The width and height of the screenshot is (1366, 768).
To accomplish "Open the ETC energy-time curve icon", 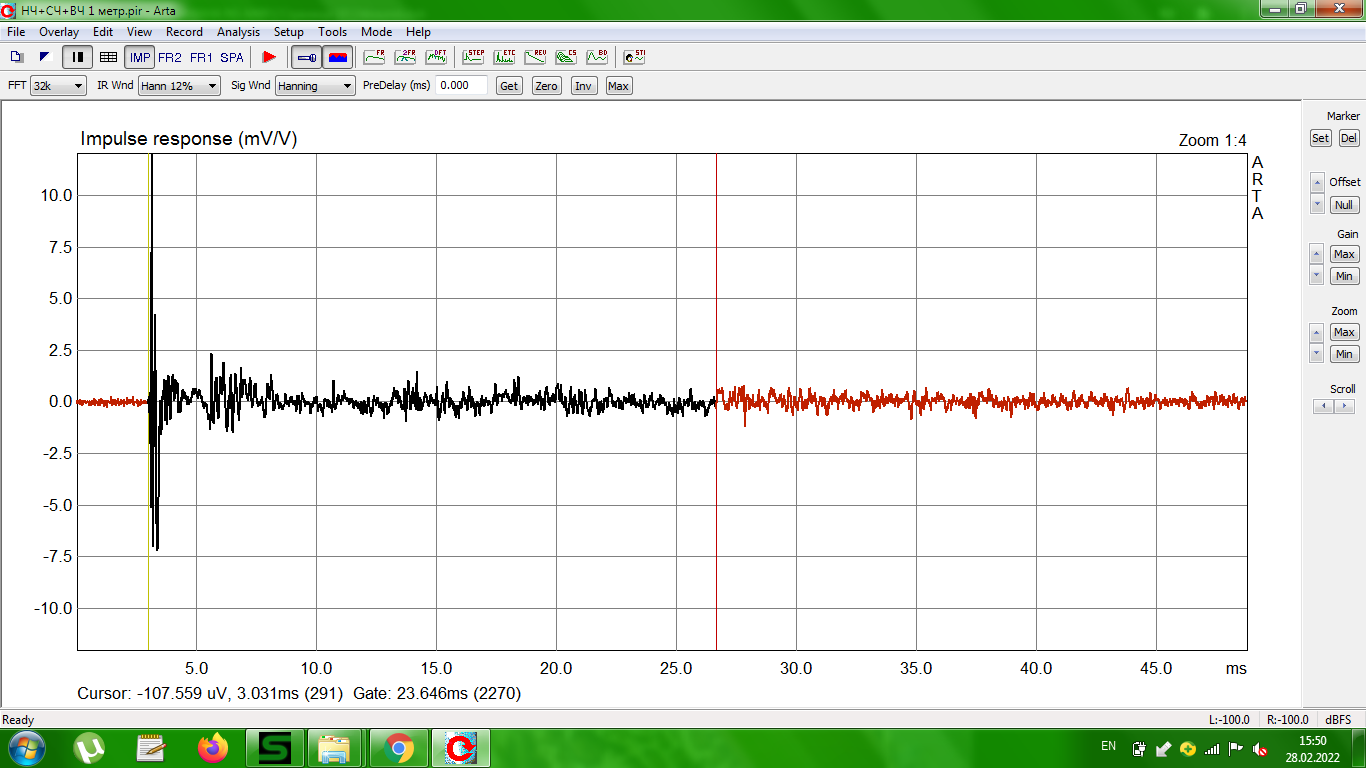I will tap(504, 57).
